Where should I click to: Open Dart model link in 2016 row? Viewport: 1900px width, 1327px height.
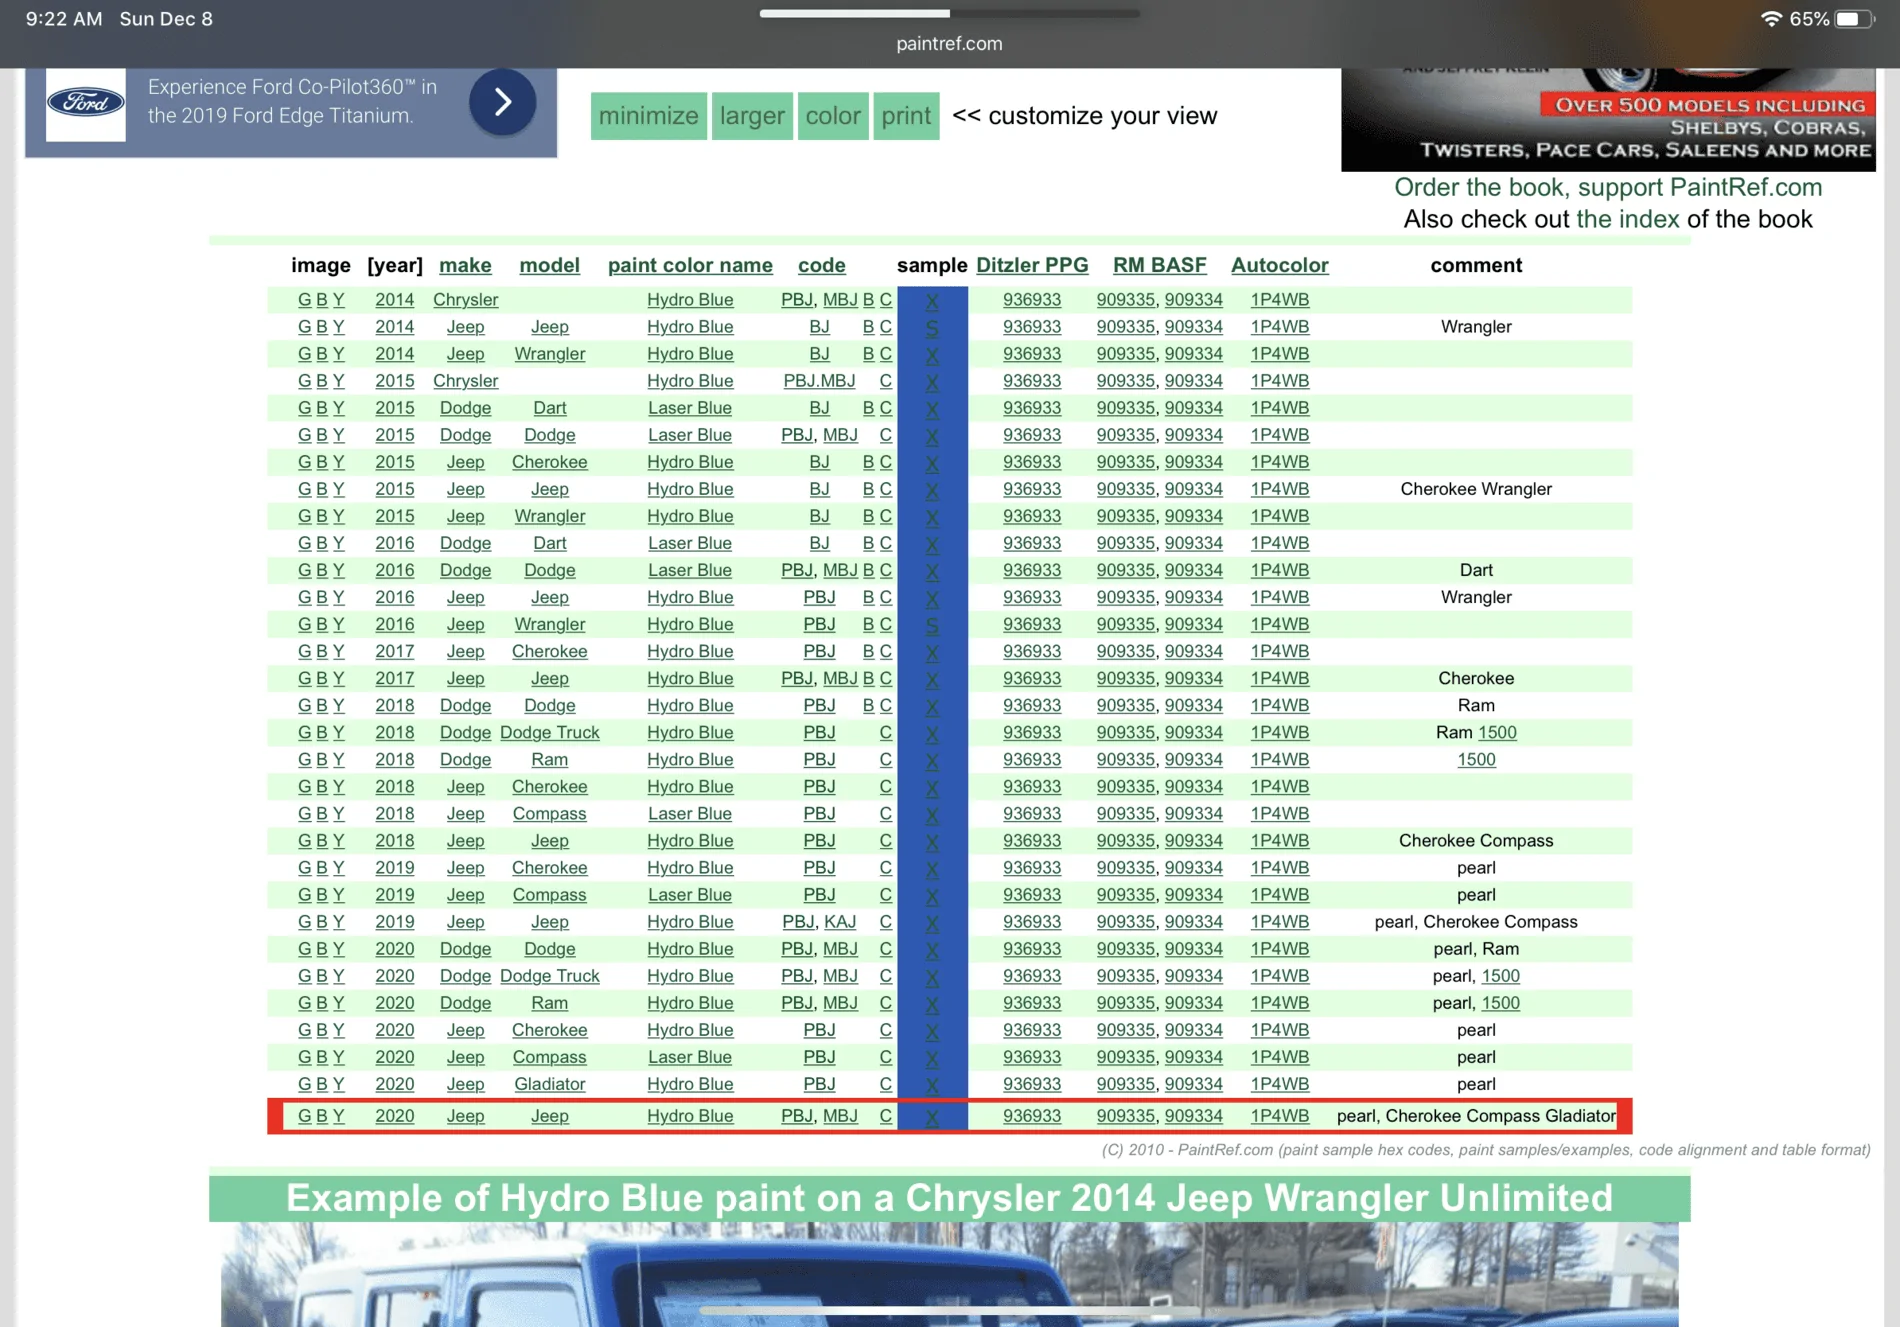[550, 543]
